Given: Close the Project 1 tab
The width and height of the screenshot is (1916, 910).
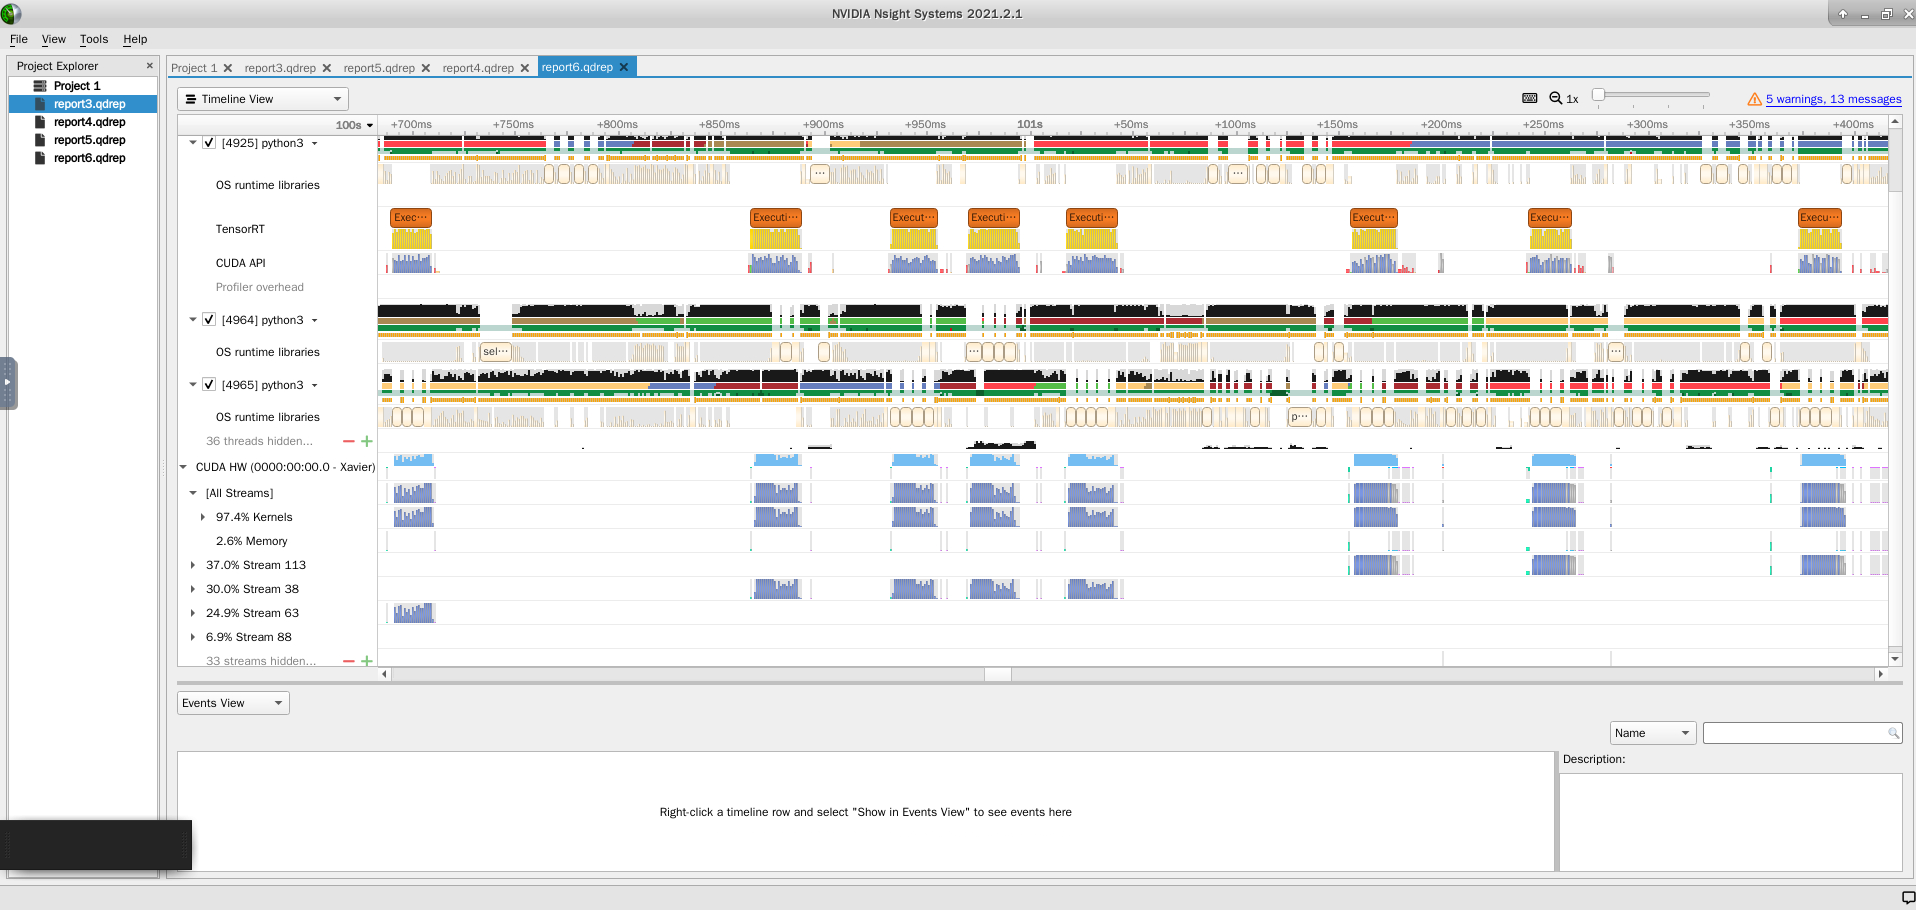Looking at the screenshot, I should coord(228,68).
